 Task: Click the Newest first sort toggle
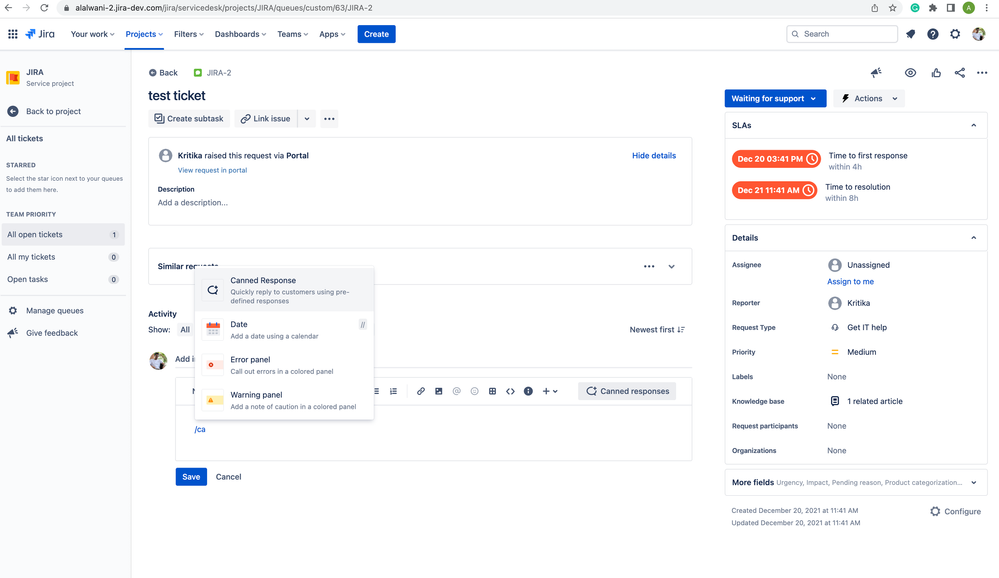[657, 329]
